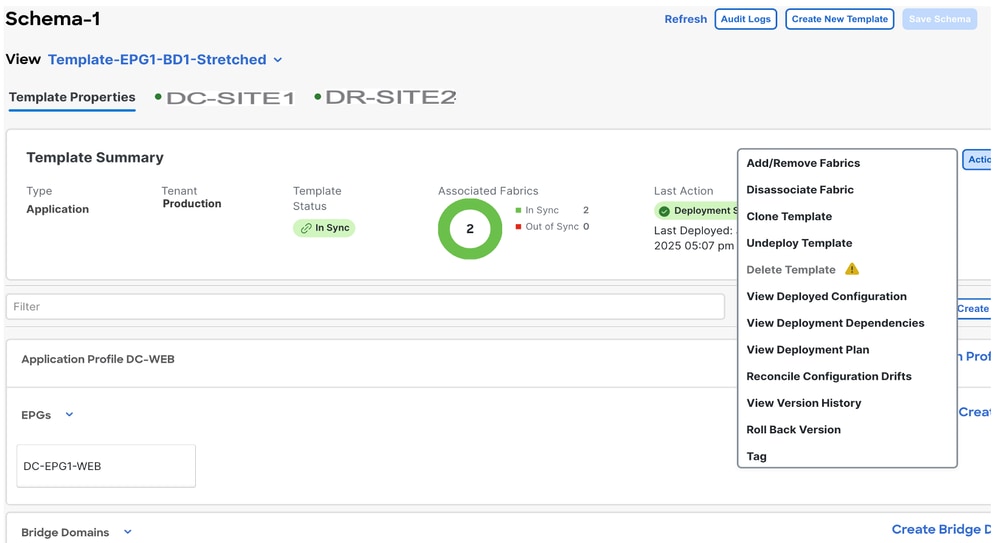Click the Create link in EPGs row
Screen dimensions: 999x543
tap(975, 412)
